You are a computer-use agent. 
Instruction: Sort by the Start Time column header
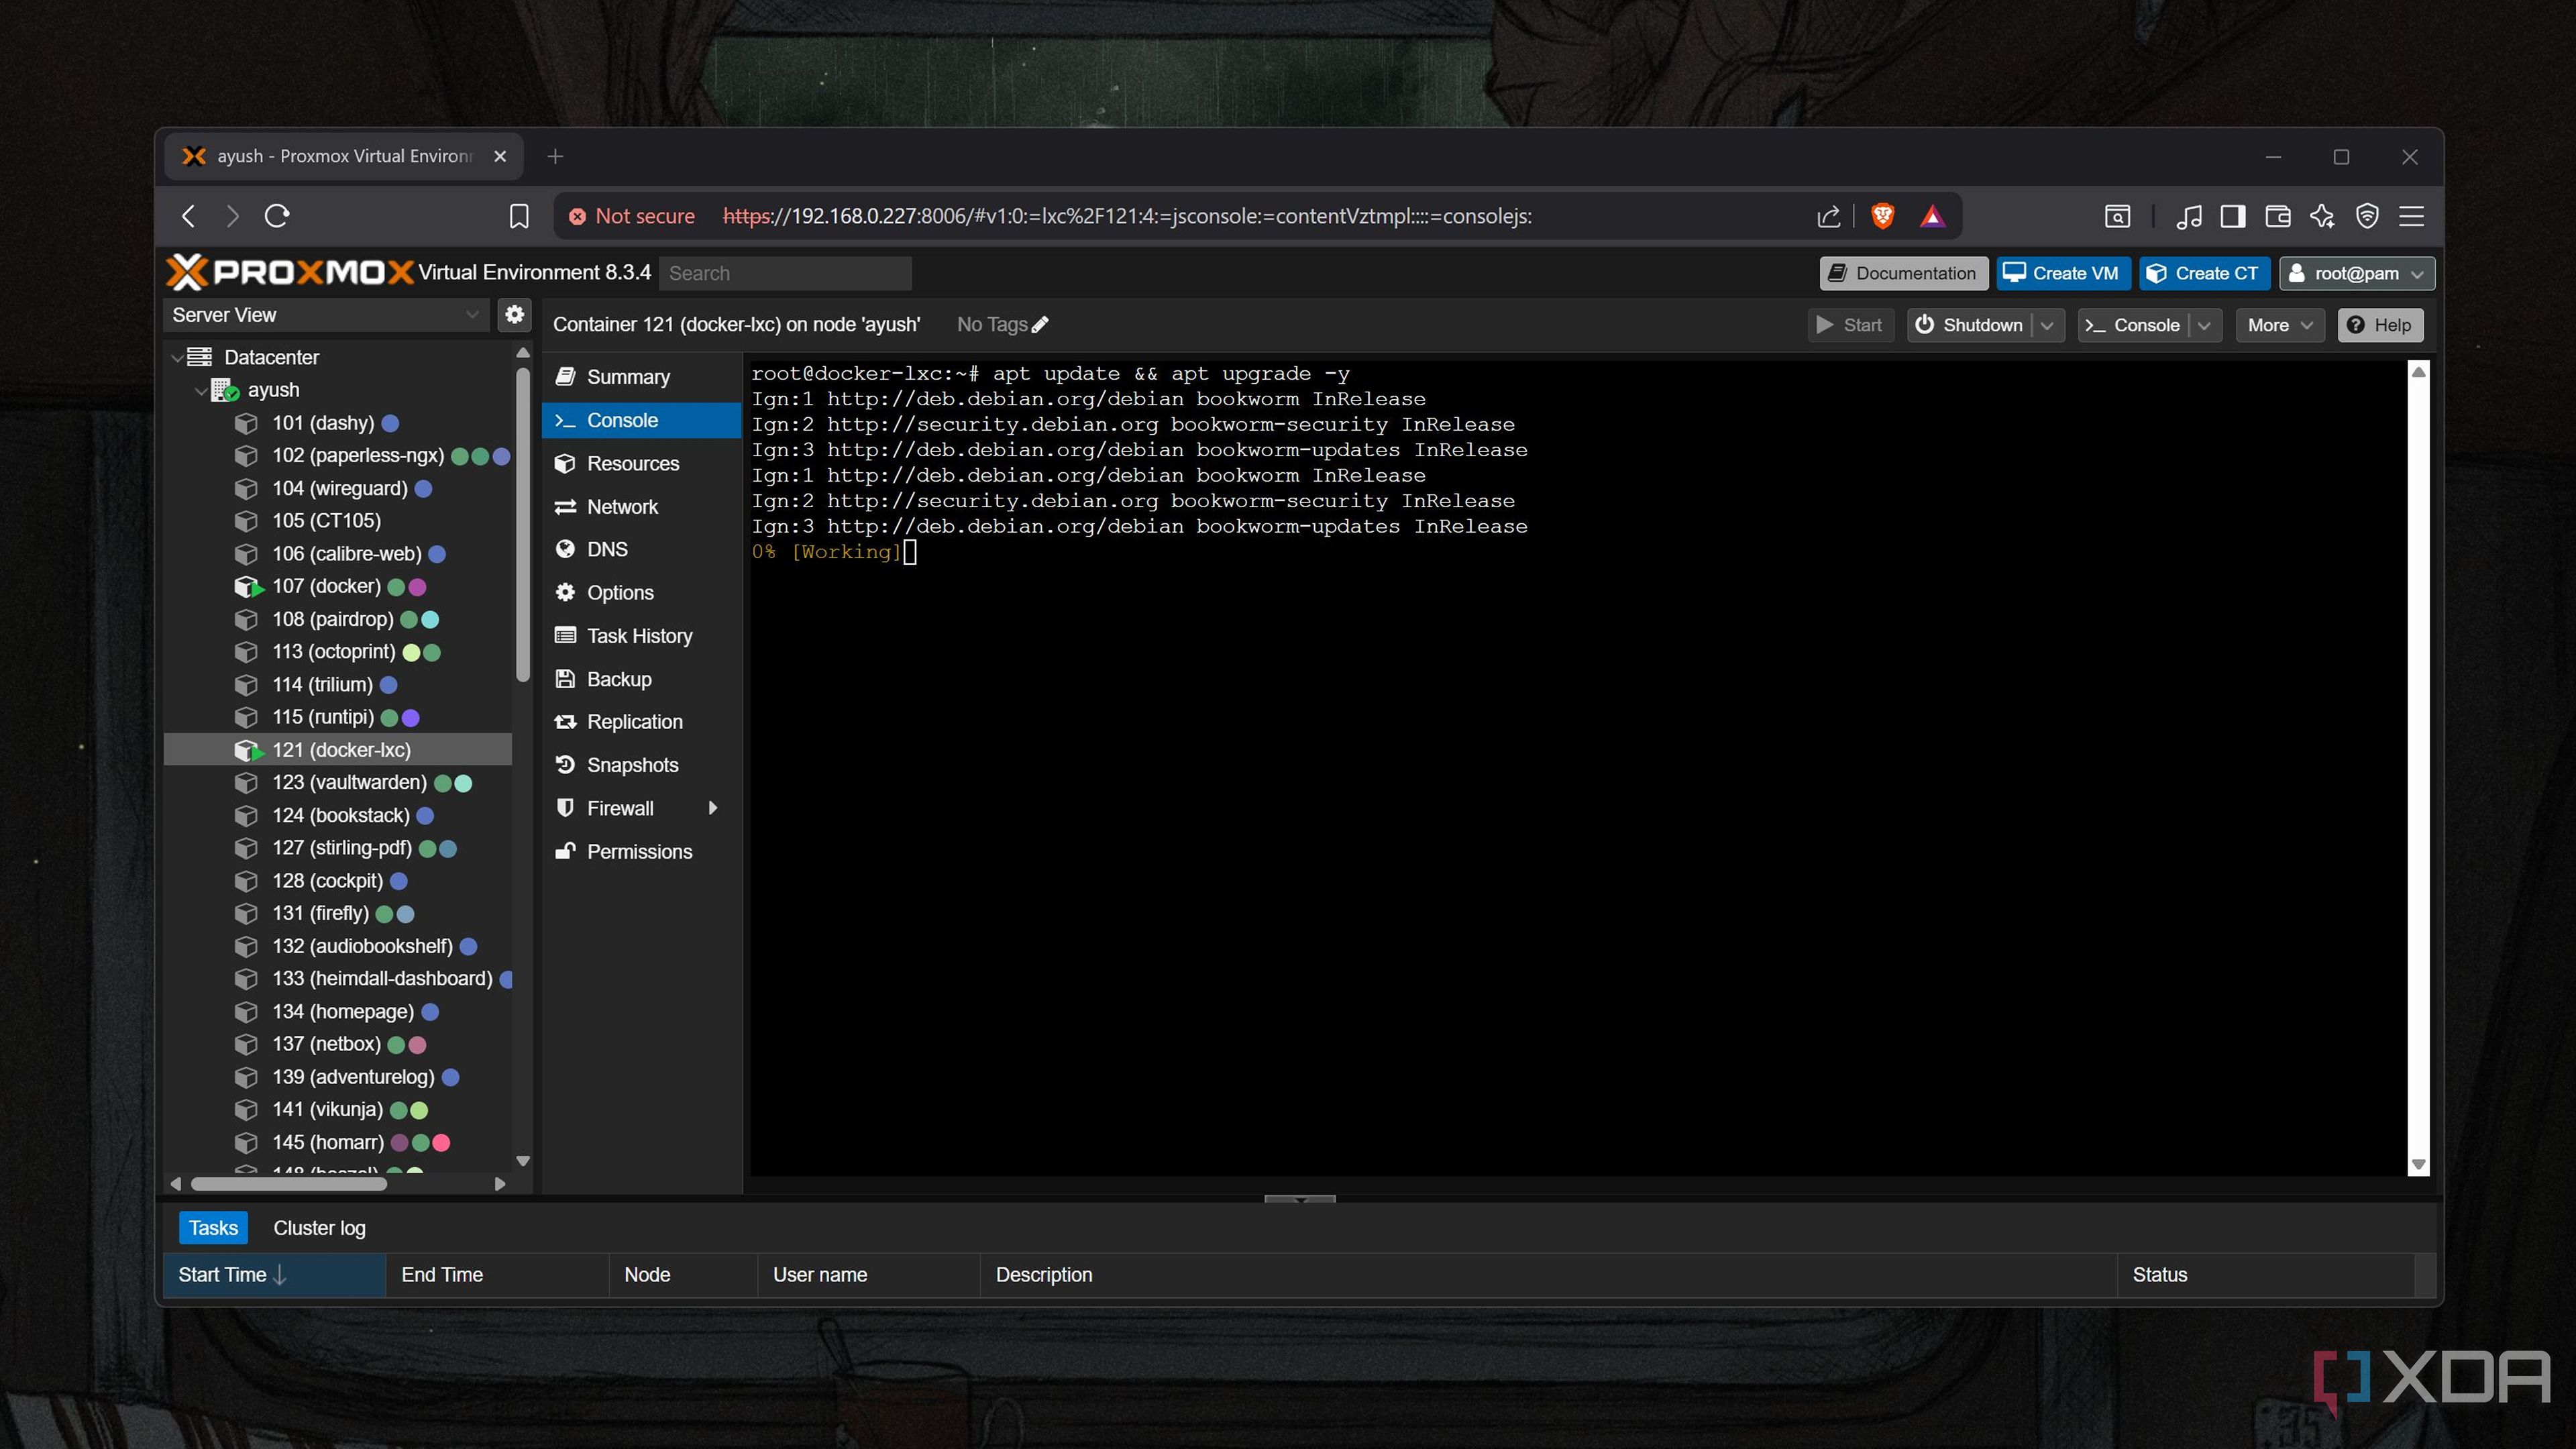pos(274,1274)
